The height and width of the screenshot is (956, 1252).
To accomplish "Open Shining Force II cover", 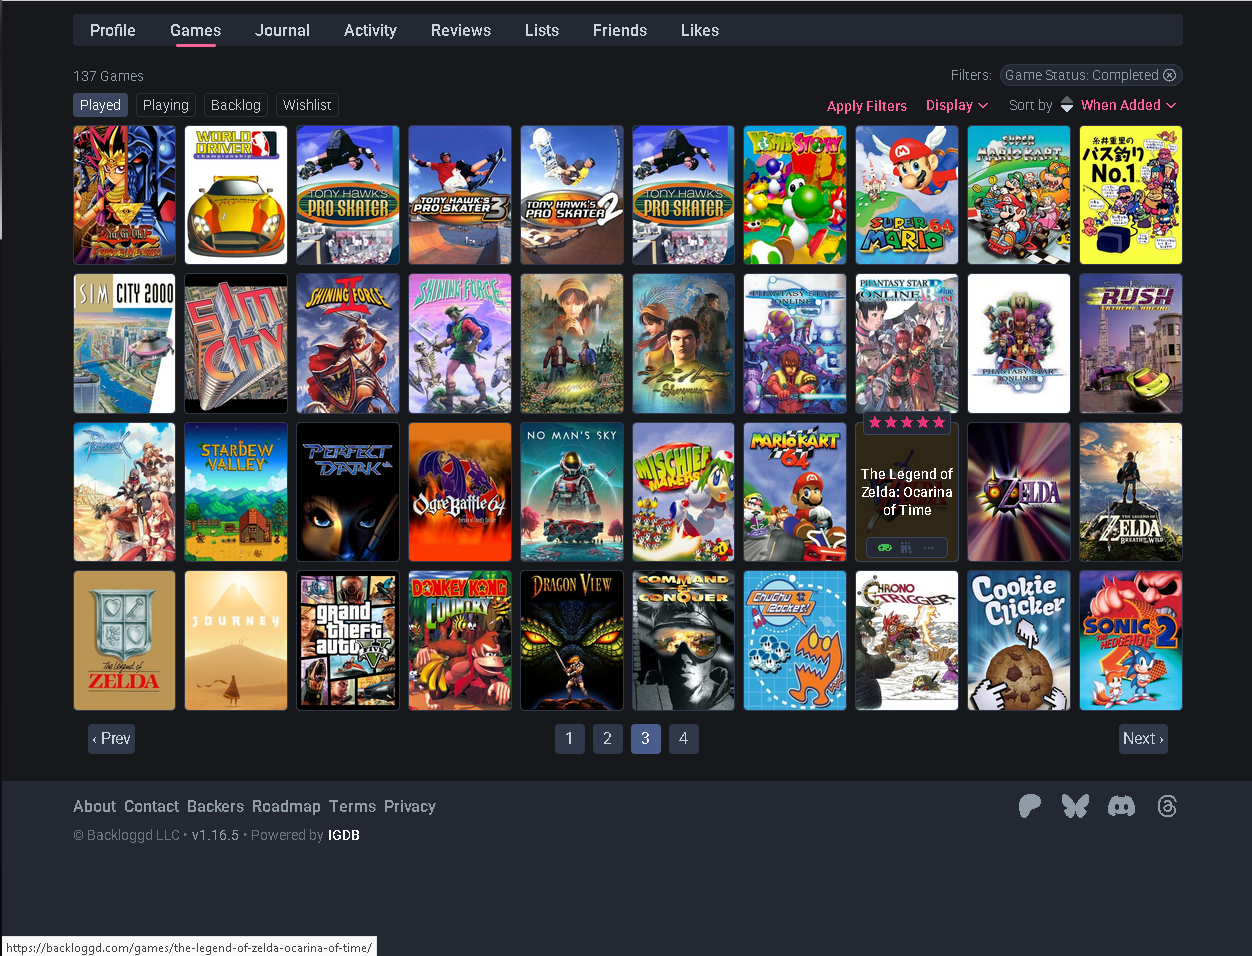I will (x=348, y=344).
